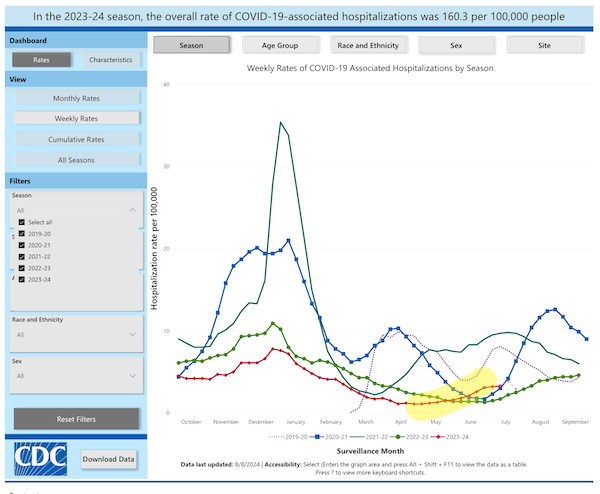Choose the Monthly Rates view
600x494 pixels.
click(77, 98)
